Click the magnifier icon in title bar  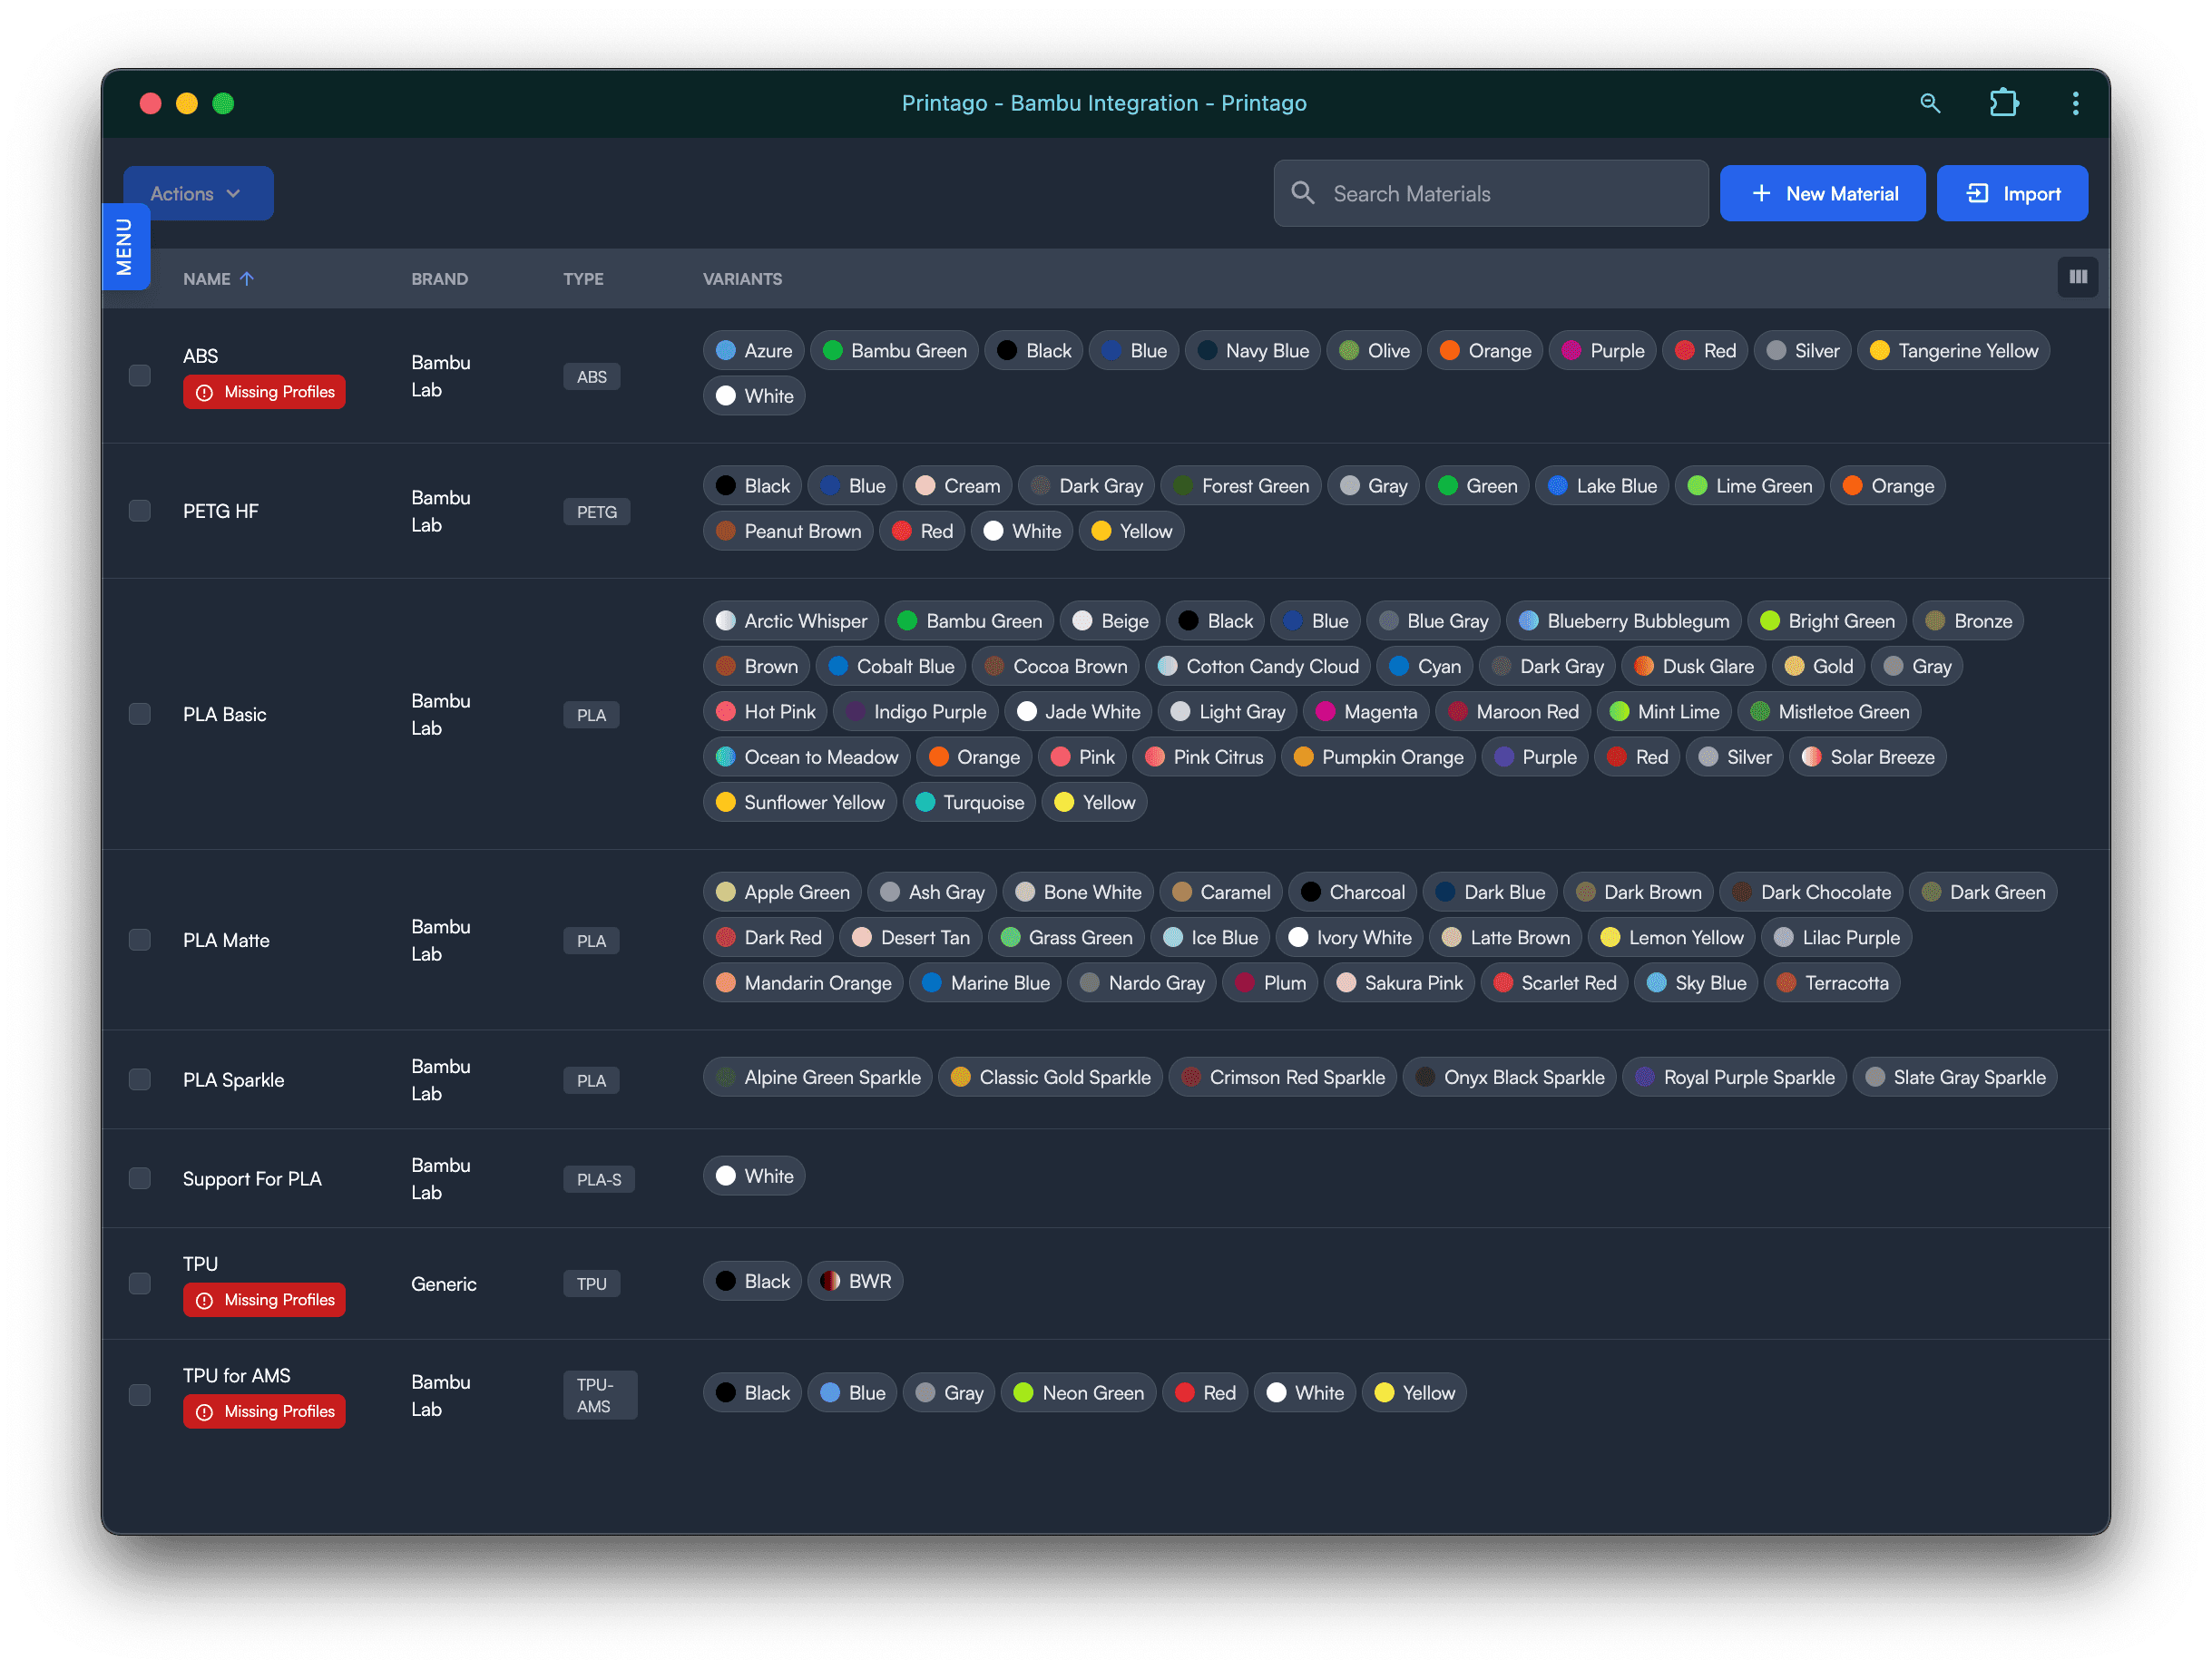point(1929,103)
